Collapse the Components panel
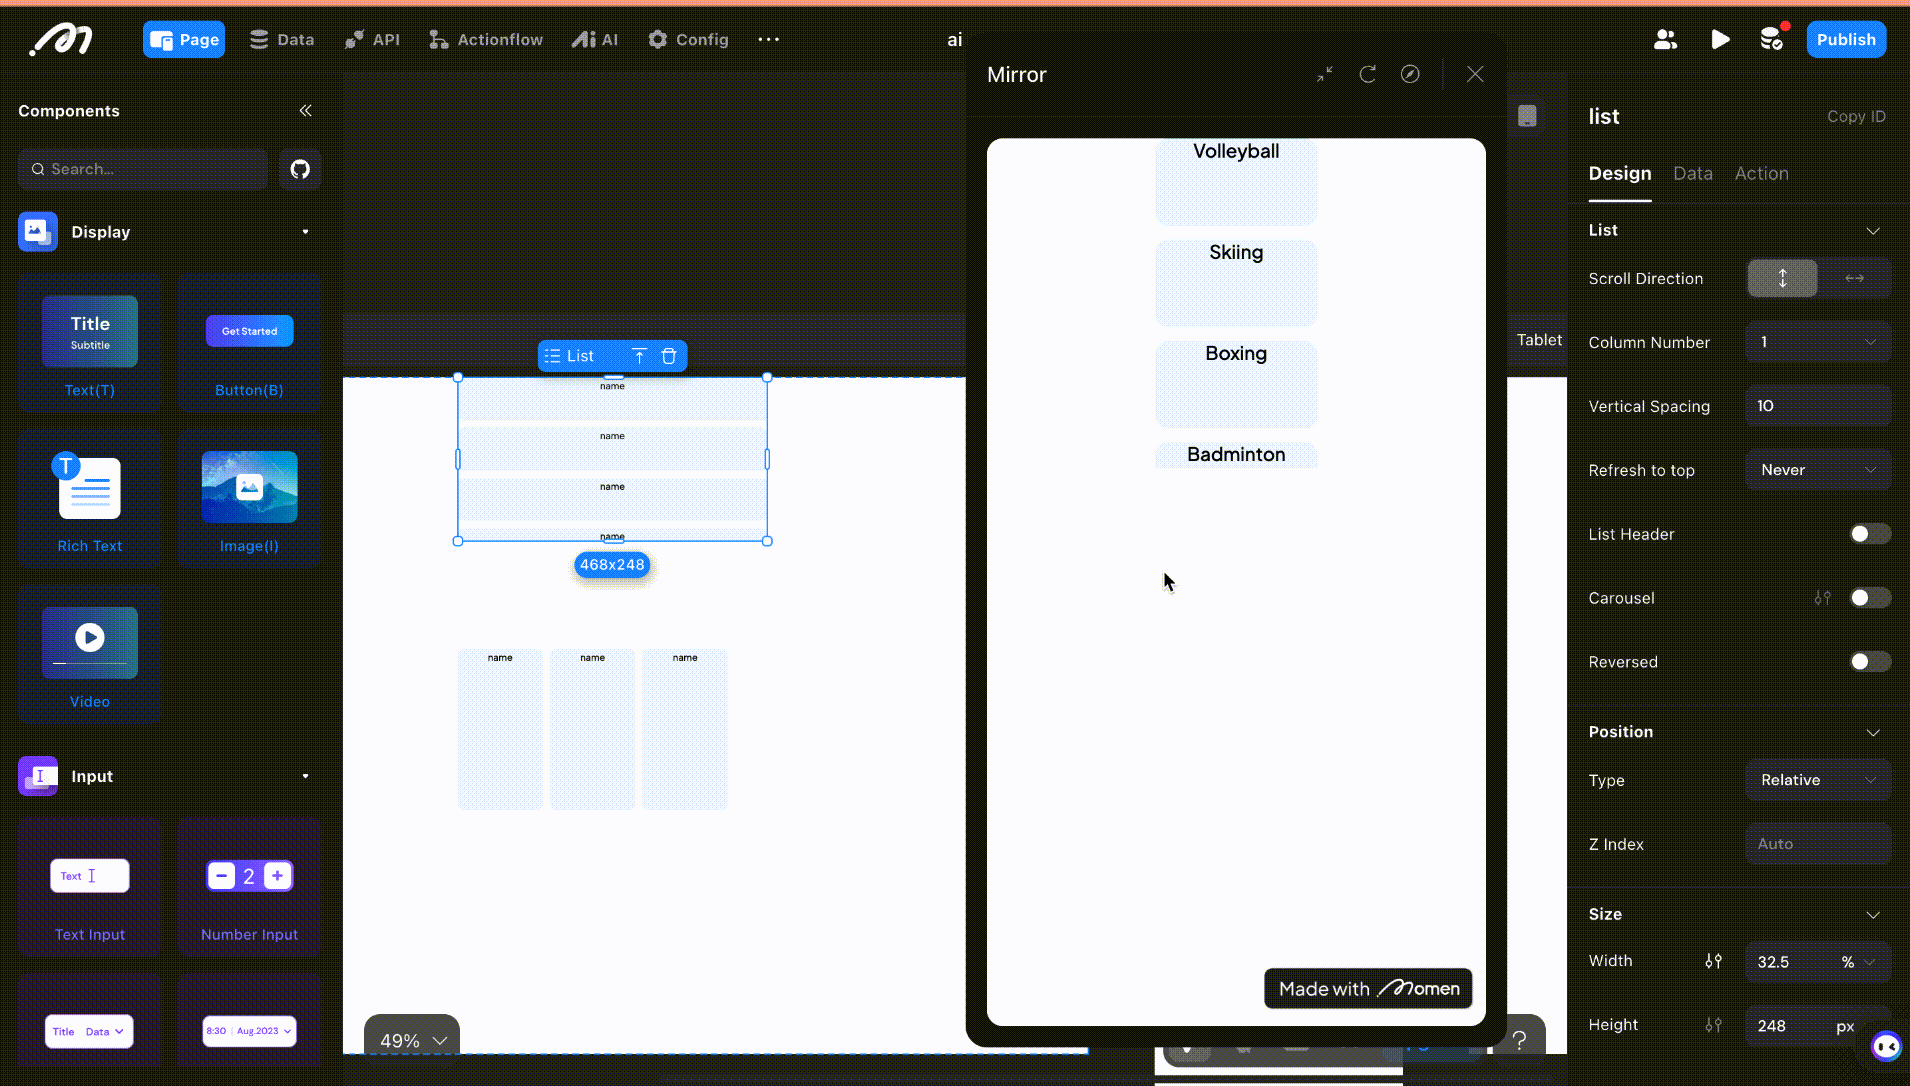 click(305, 111)
